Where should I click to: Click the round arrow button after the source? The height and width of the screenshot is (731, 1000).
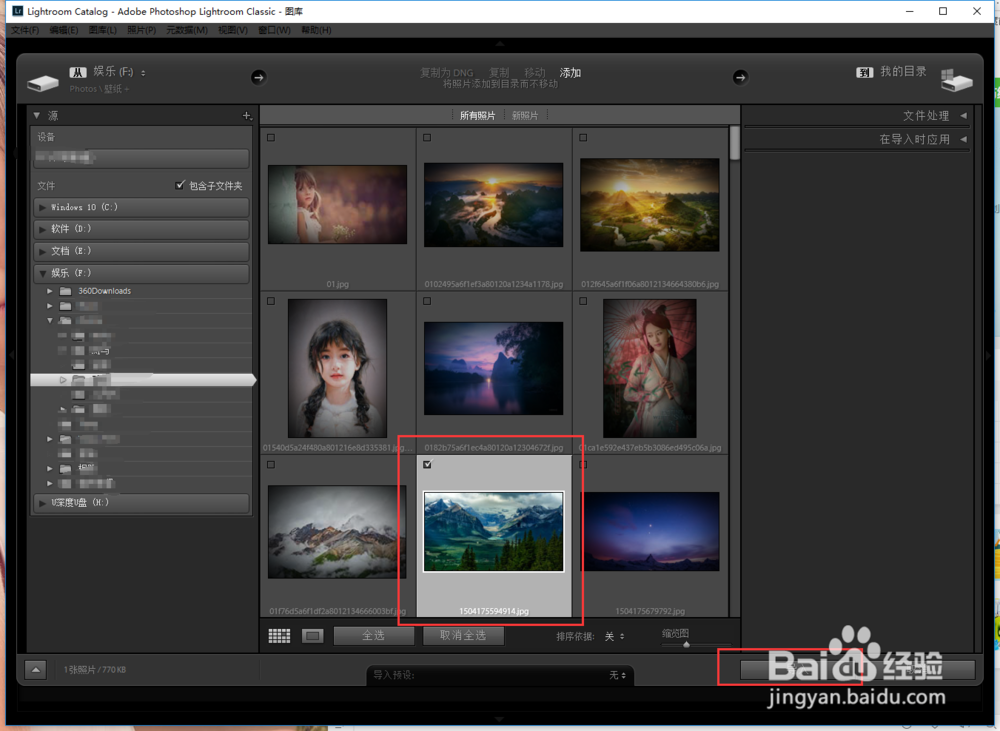(258, 77)
